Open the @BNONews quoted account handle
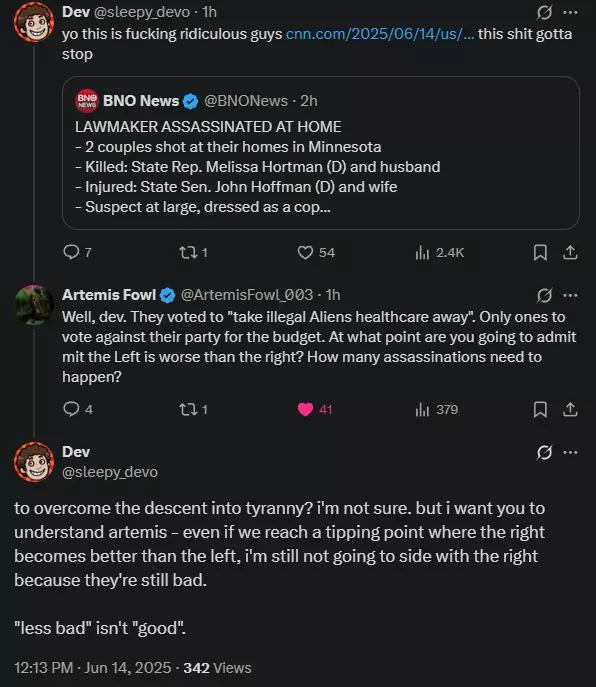Image resolution: width=596 pixels, height=687 pixels. coord(246,101)
